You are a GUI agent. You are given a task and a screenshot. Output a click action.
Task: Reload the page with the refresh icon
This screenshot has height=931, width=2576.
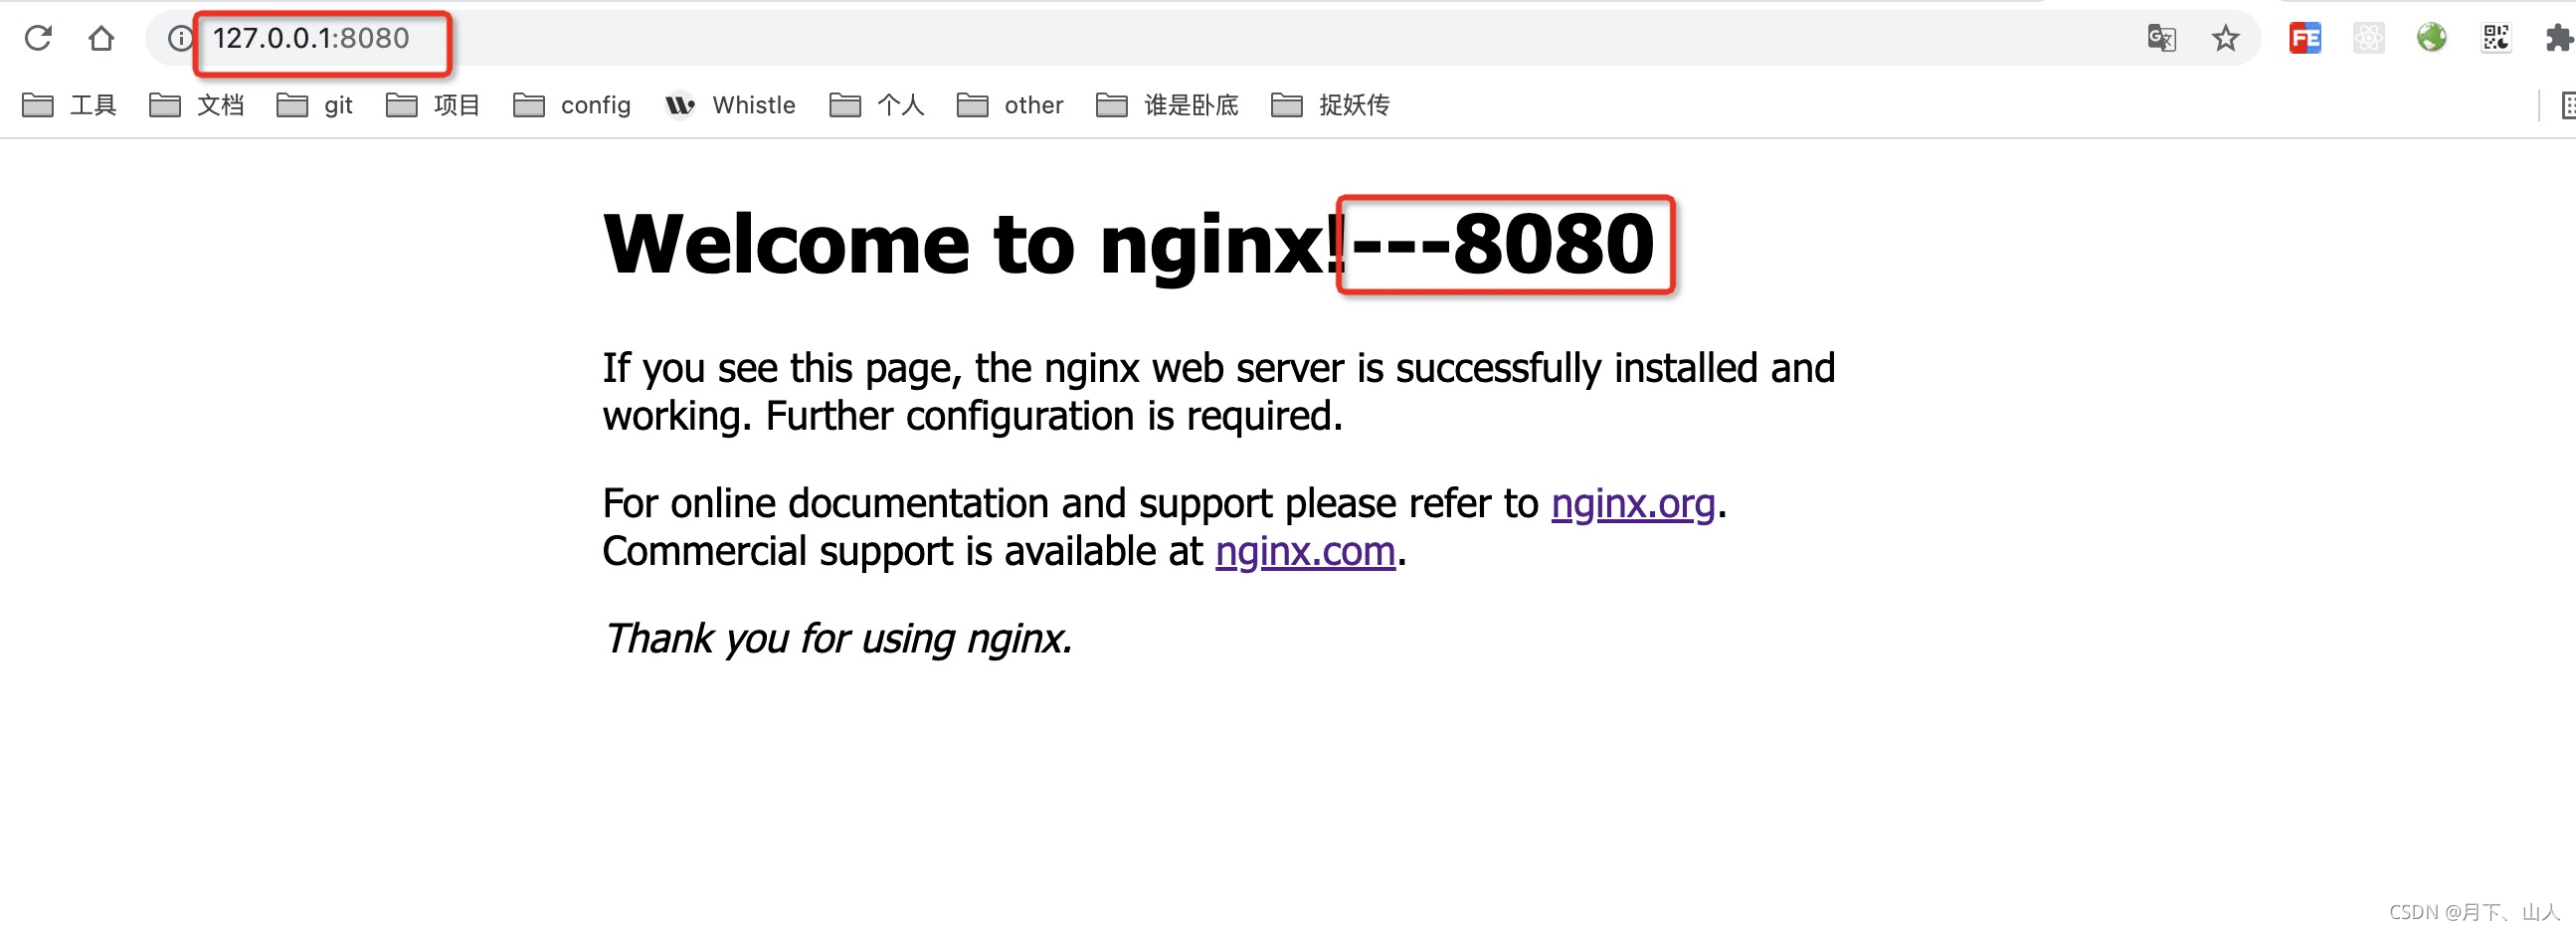(x=38, y=38)
